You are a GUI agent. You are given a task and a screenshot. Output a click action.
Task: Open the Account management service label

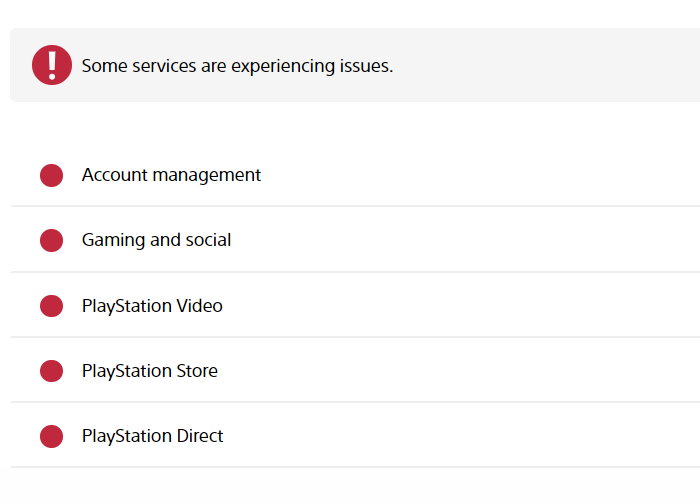click(x=171, y=175)
